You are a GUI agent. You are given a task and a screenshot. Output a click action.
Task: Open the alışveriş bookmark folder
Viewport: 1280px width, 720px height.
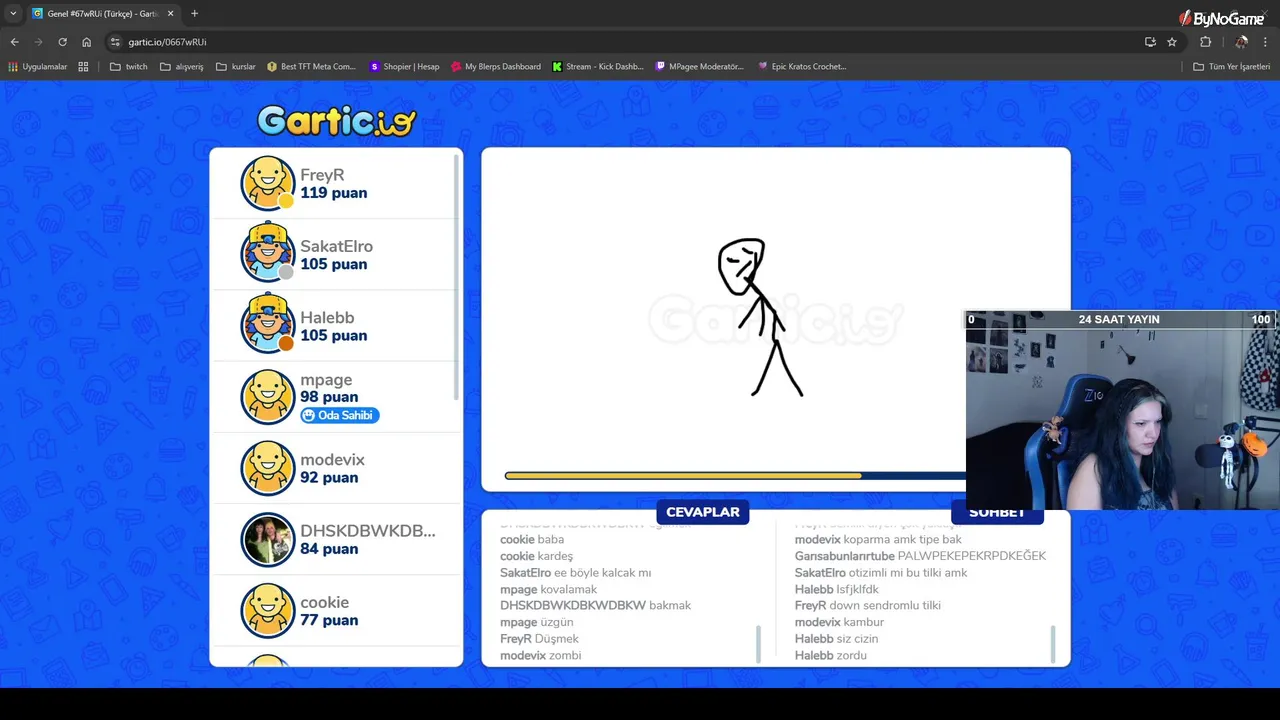tap(181, 67)
